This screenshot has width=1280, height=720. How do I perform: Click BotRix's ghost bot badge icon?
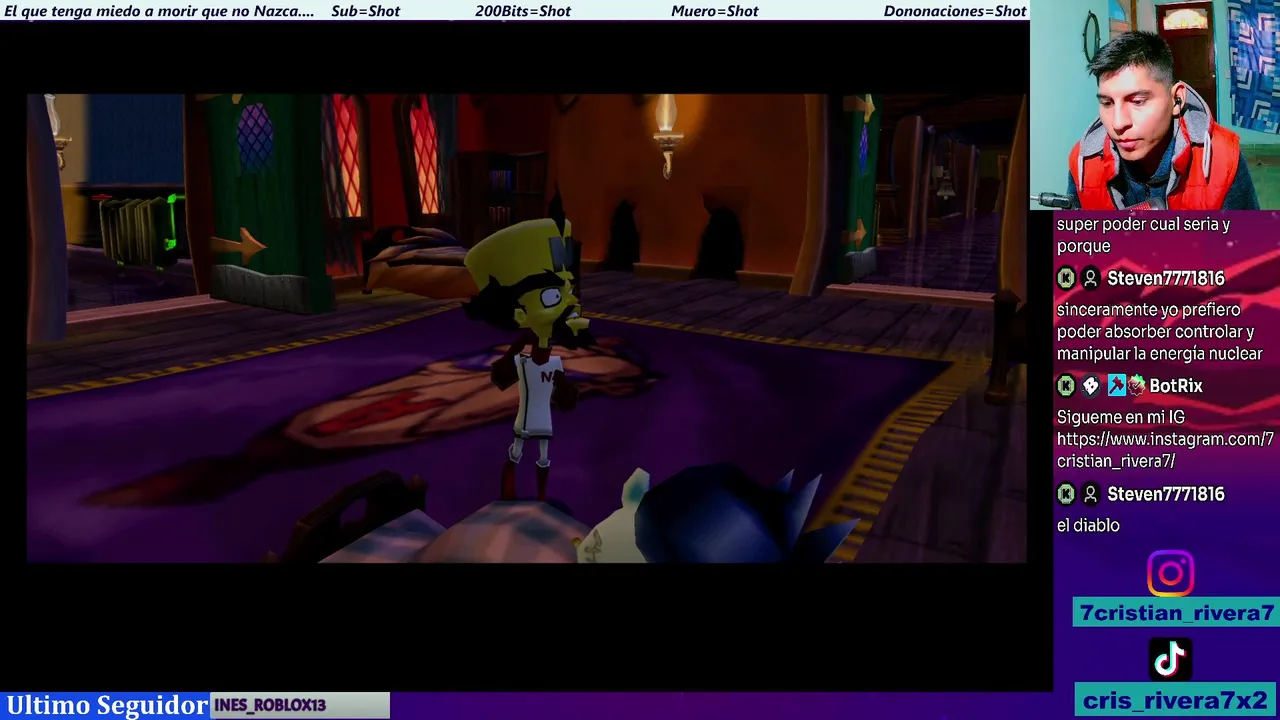click(x=1091, y=386)
